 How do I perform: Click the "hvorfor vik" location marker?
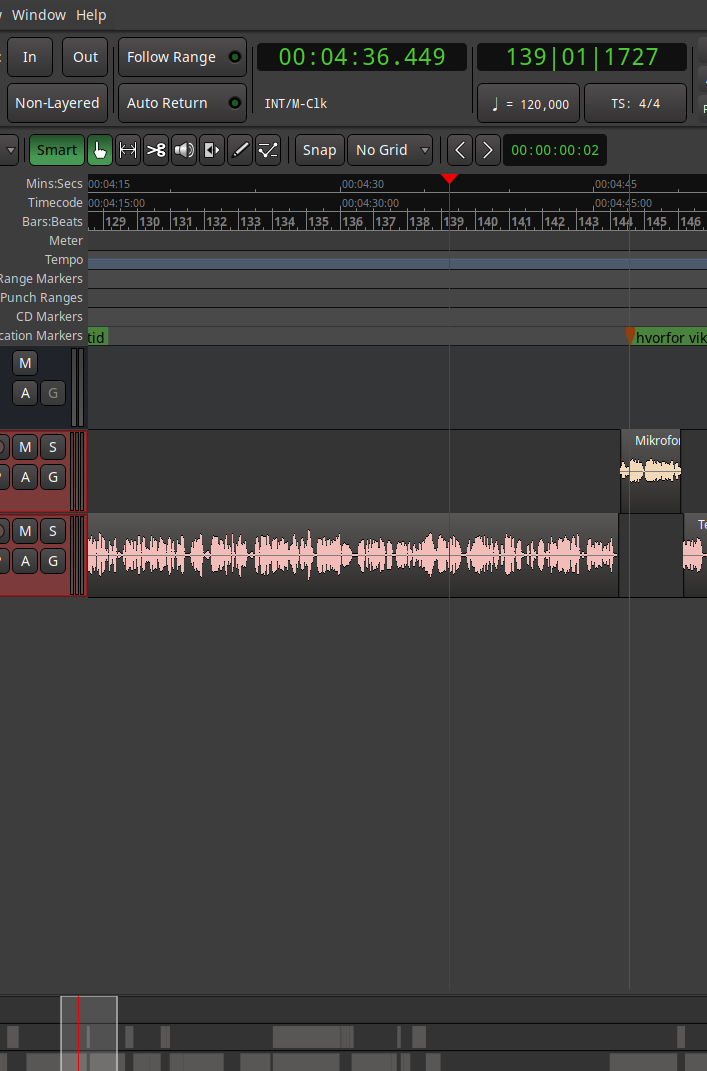tap(669, 338)
